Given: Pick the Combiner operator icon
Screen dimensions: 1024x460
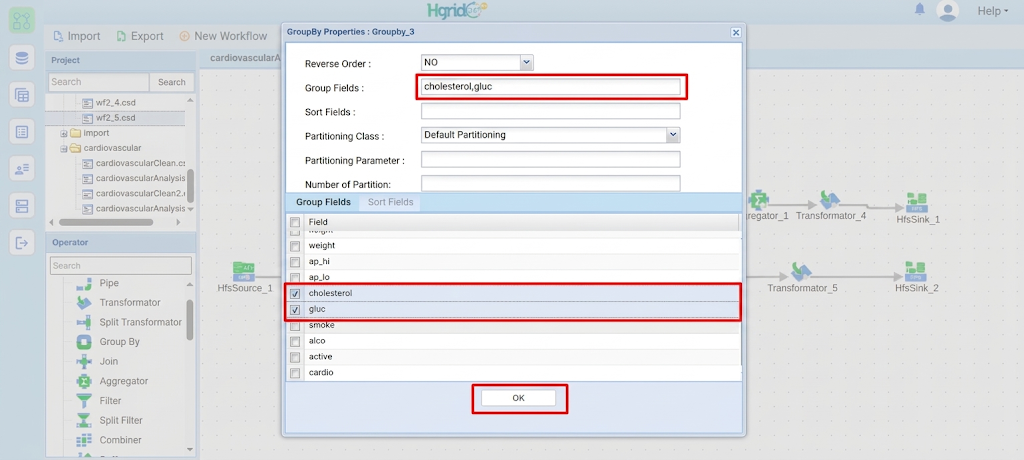Looking at the screenshot, I should click(84, 440).
